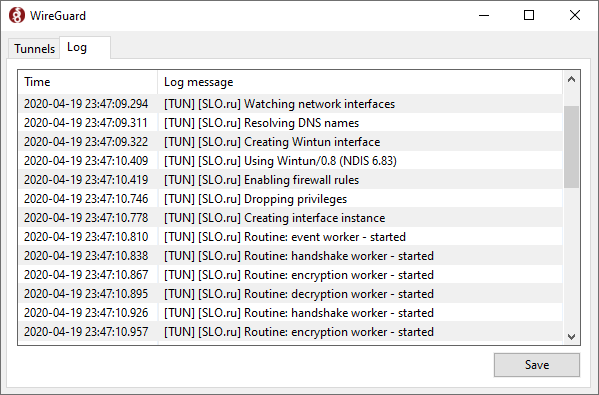
Task: Click the WireGuard logo icon in title bar
Action: pyautogui.click(x=17, y=15)
